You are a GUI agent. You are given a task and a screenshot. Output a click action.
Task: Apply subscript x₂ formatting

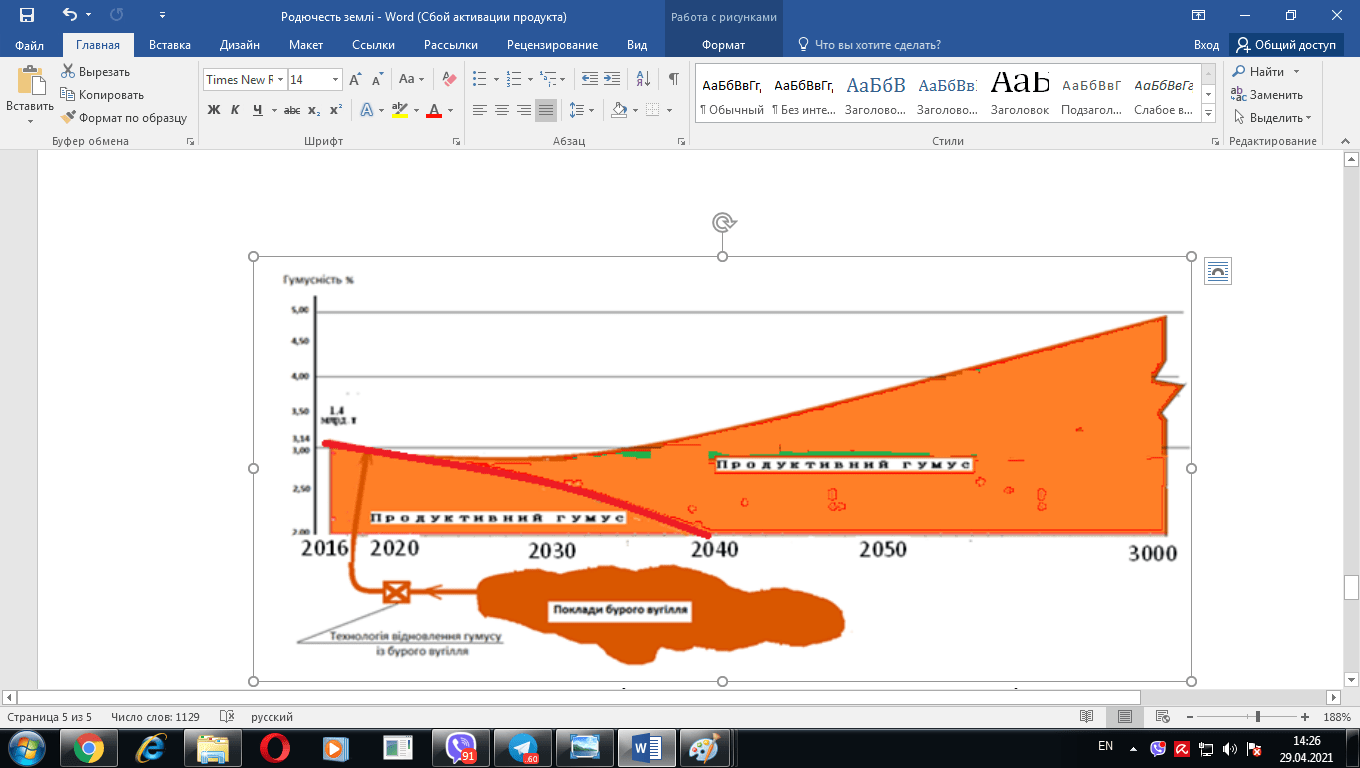(314, 110)
